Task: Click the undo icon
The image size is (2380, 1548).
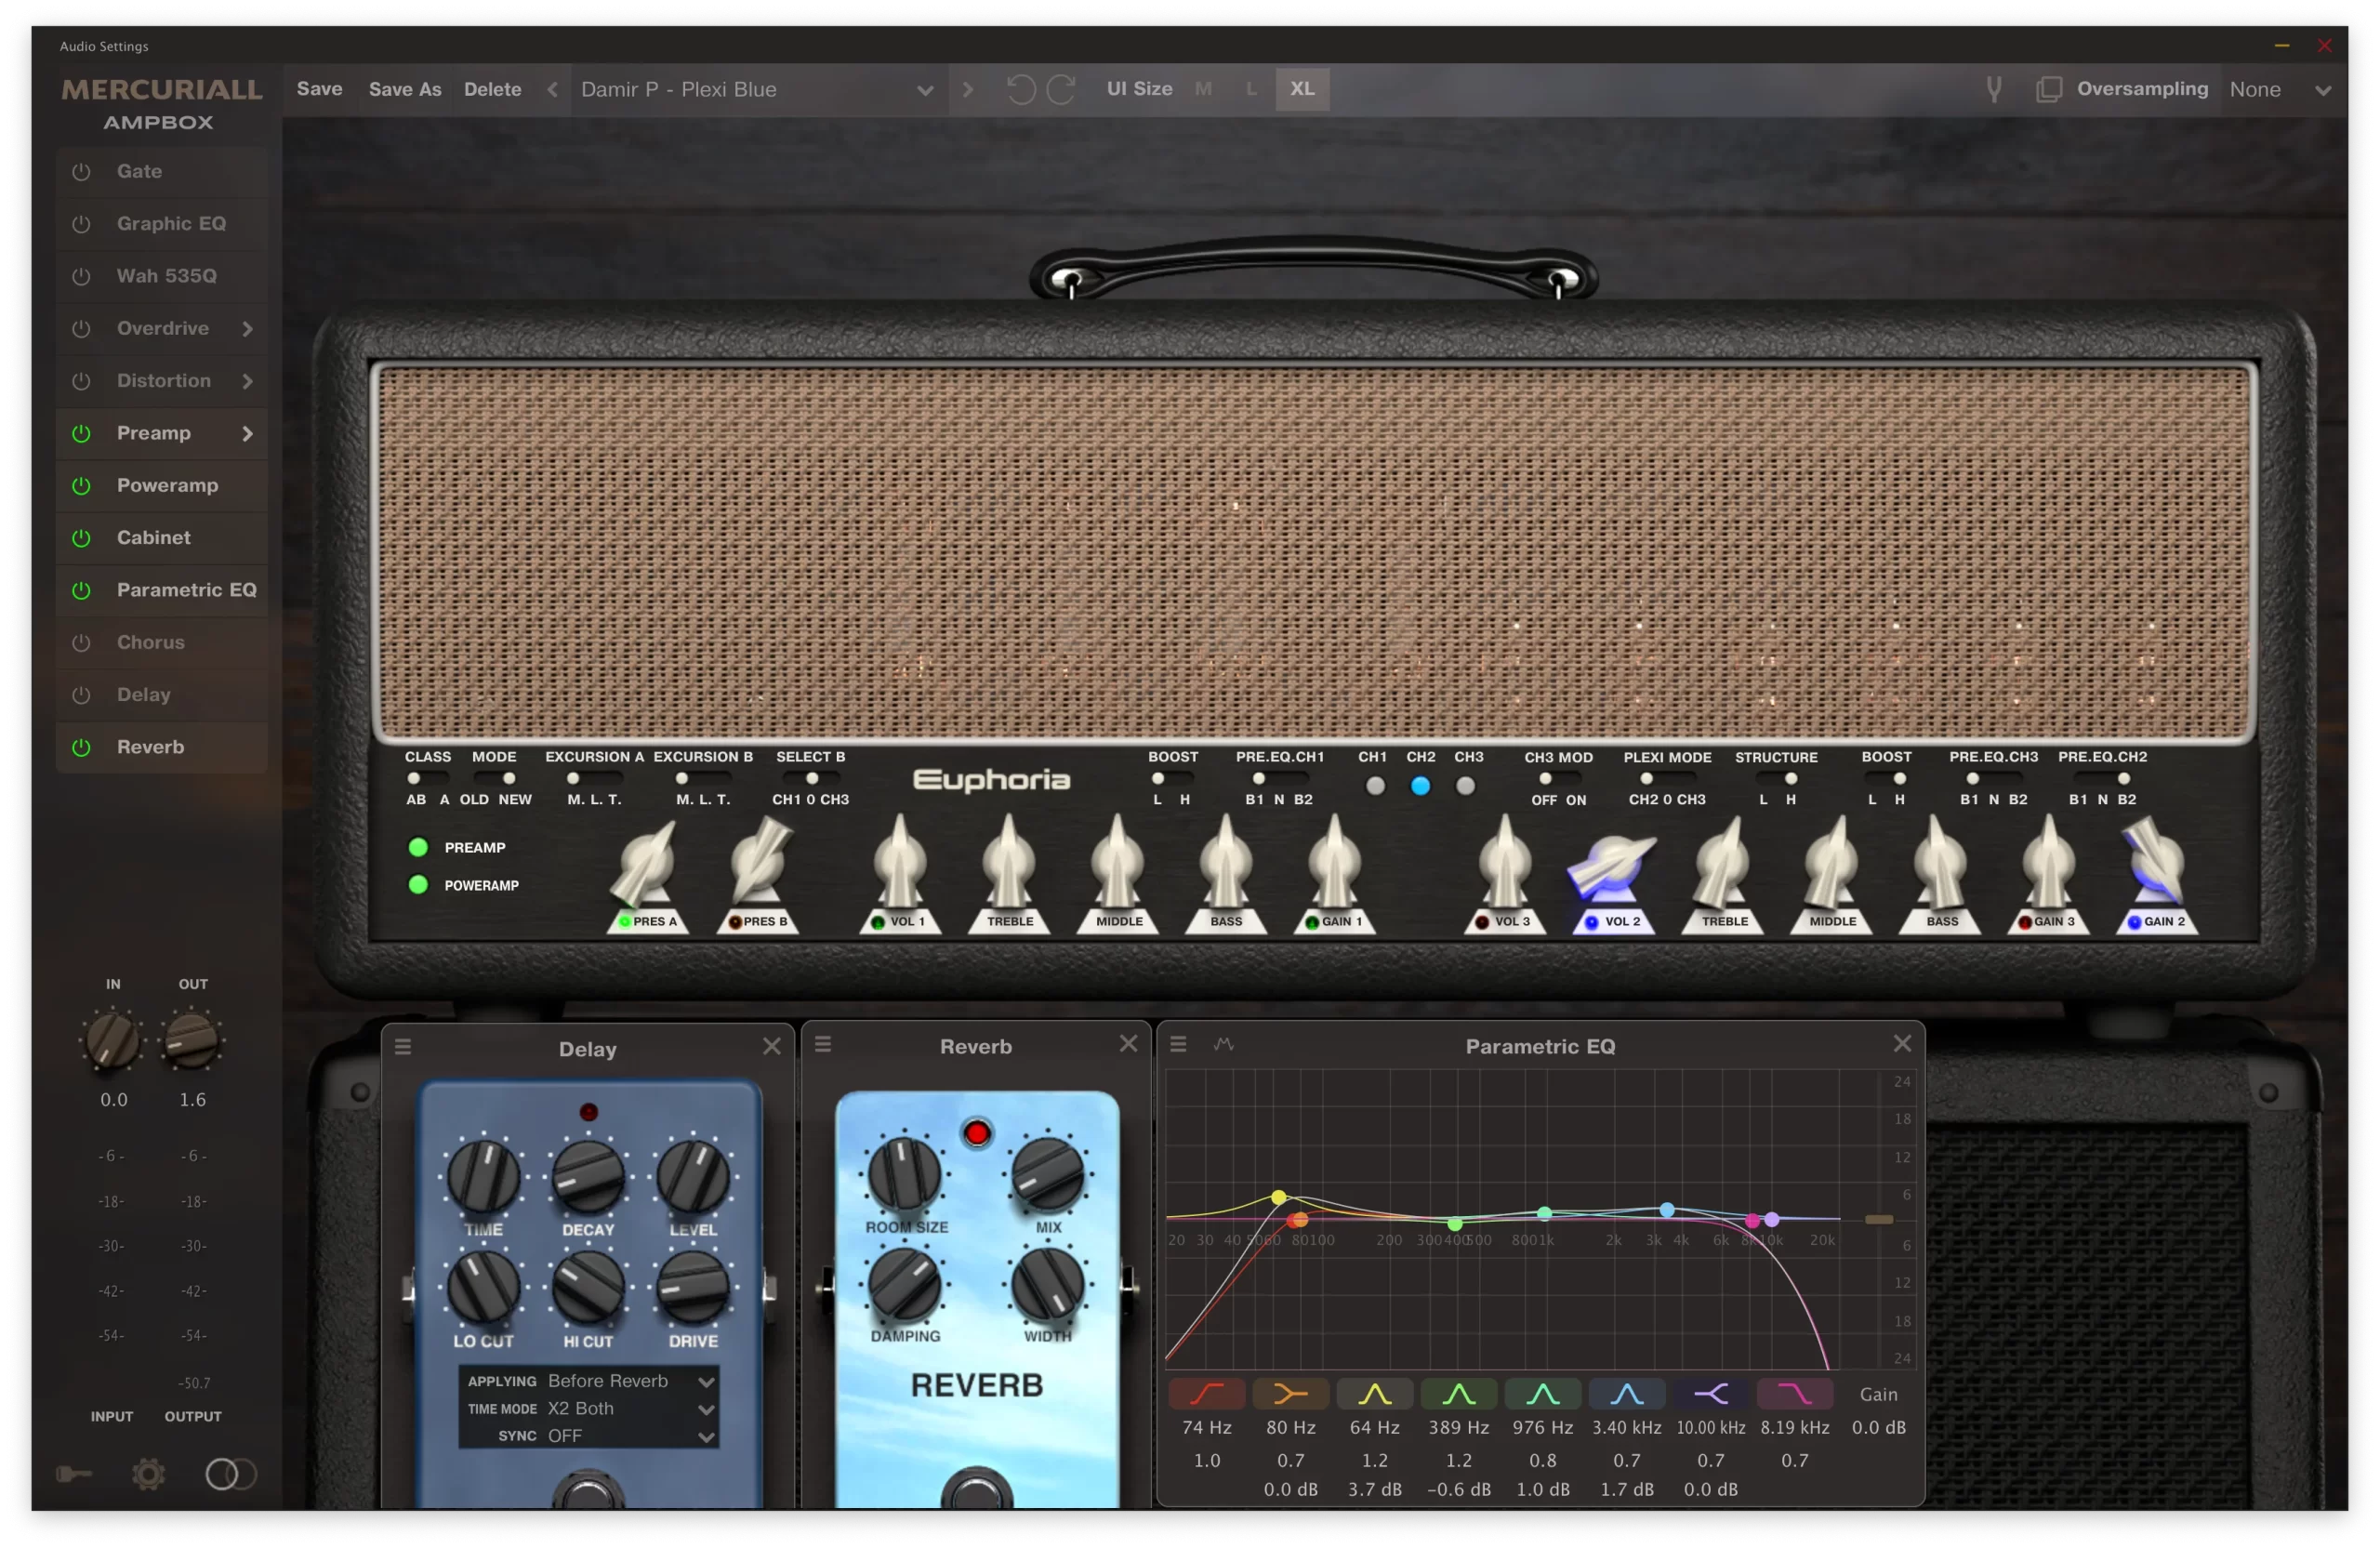Action: pos(1020,90)
